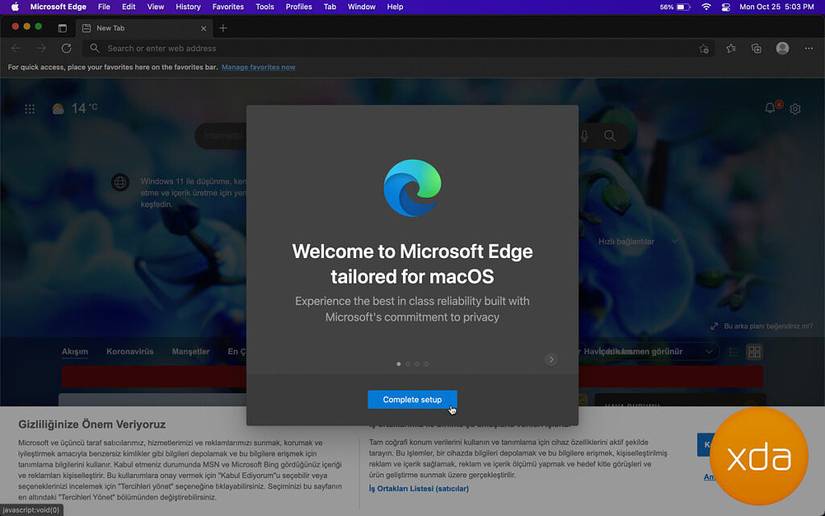Click the voice search microphone icon

tap(584, 136)
